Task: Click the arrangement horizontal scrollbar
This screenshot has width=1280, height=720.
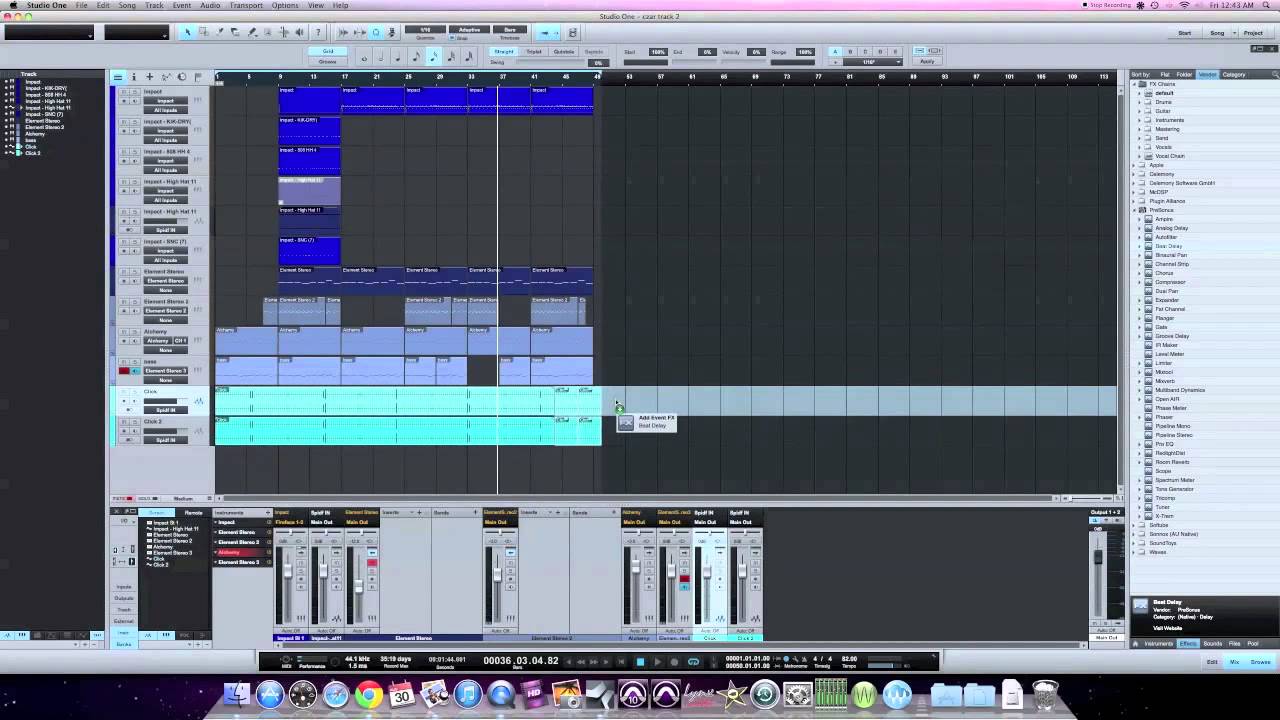Action: 635,498
